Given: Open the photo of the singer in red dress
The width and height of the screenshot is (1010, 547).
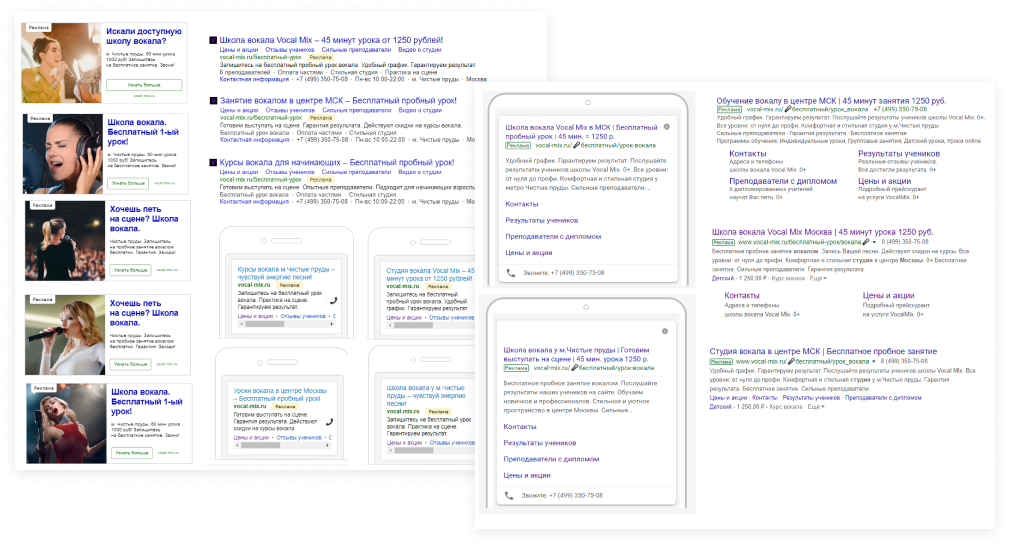Looking at the screenshot, I should pyautogui.click(x=66, y=424).
